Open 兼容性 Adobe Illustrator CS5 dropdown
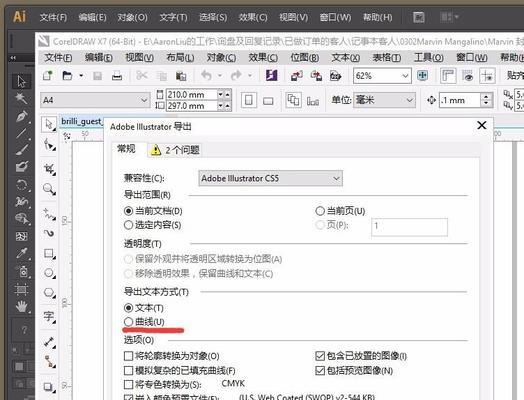524x400 pixels. (x=270, y=178)
